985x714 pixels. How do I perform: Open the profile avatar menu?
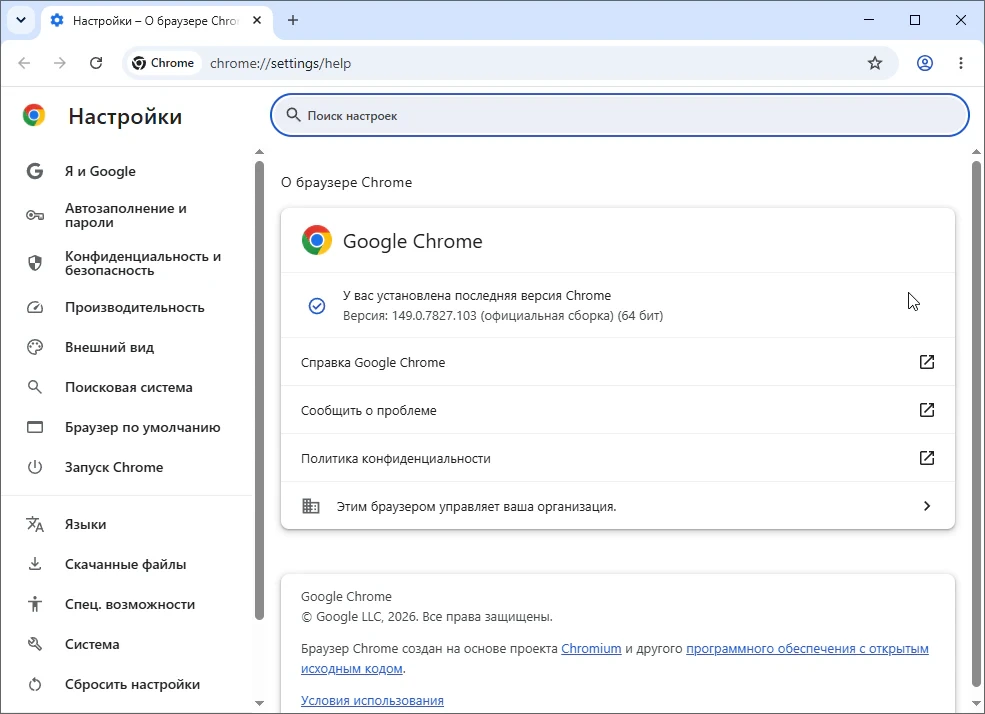click(925, 63)
